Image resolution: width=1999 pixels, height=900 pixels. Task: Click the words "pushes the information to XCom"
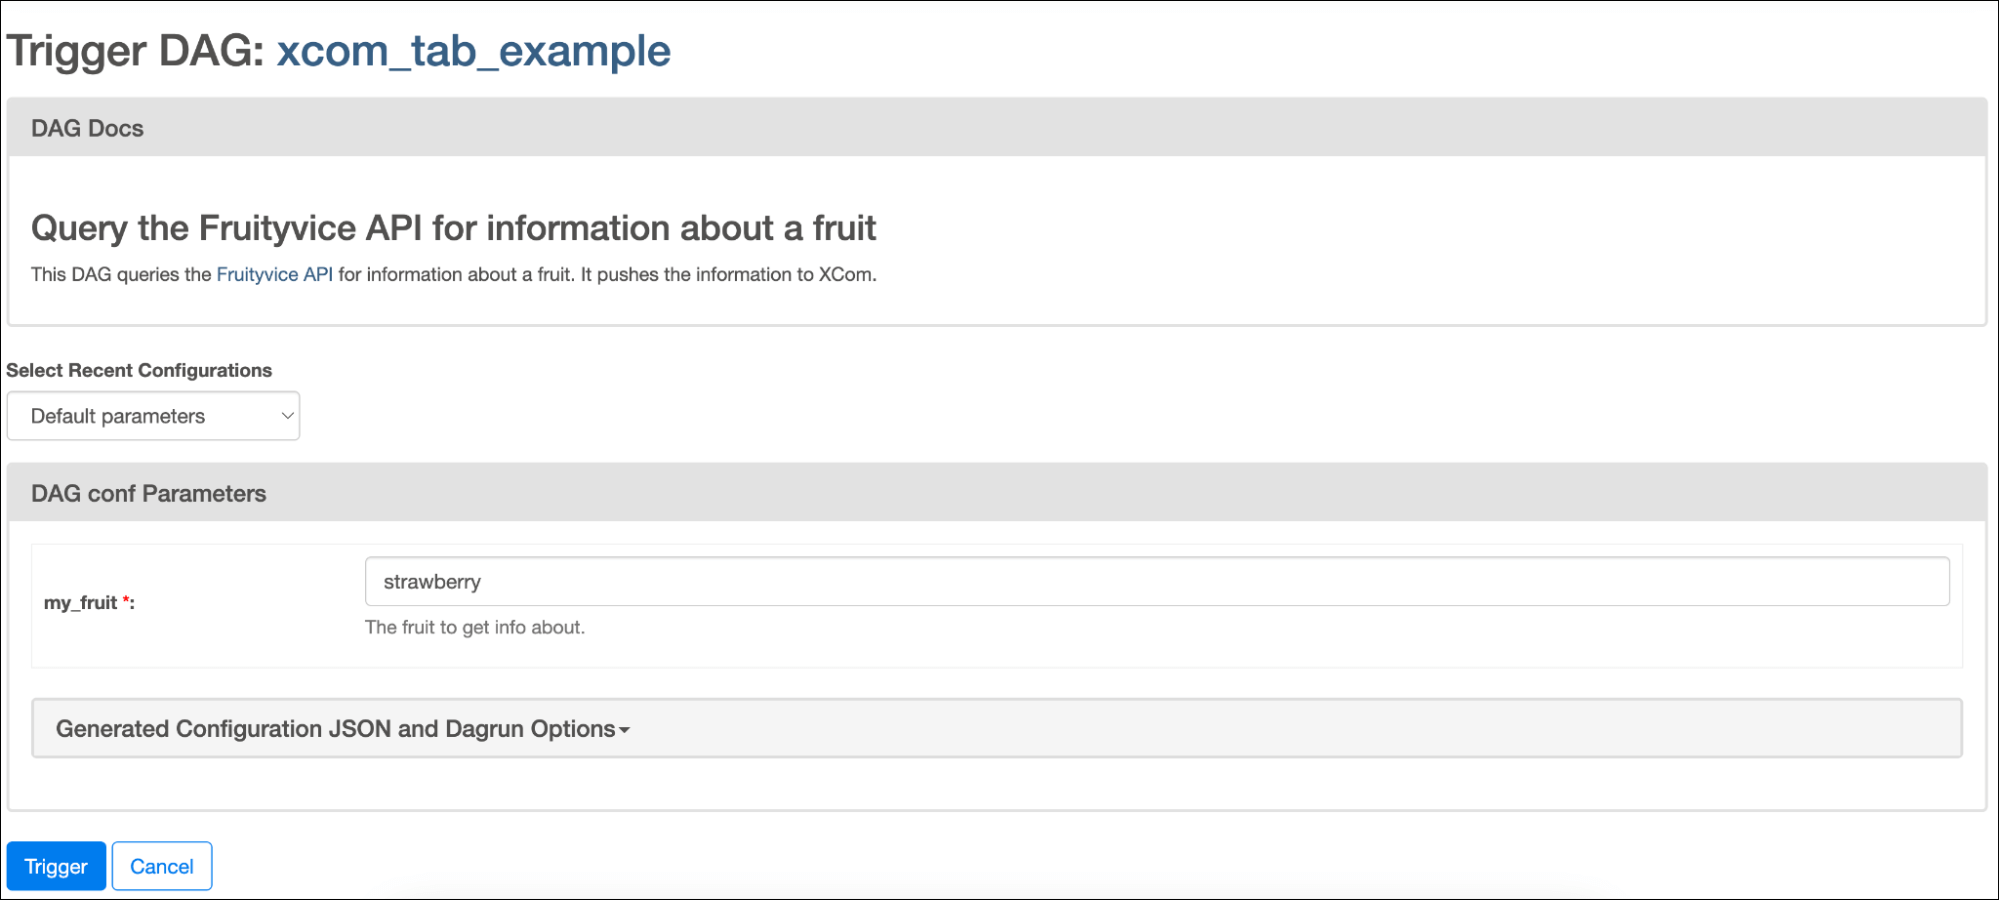tap(736, 275)
